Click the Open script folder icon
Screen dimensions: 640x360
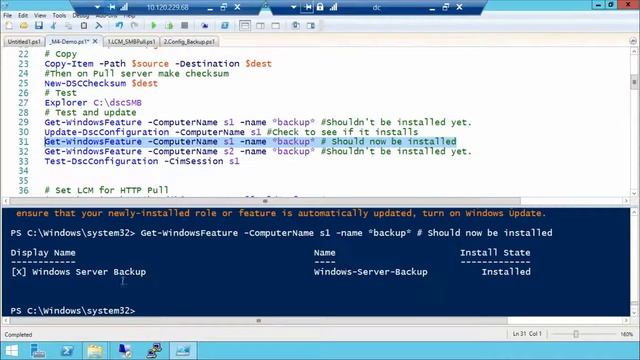click(24, 26)
